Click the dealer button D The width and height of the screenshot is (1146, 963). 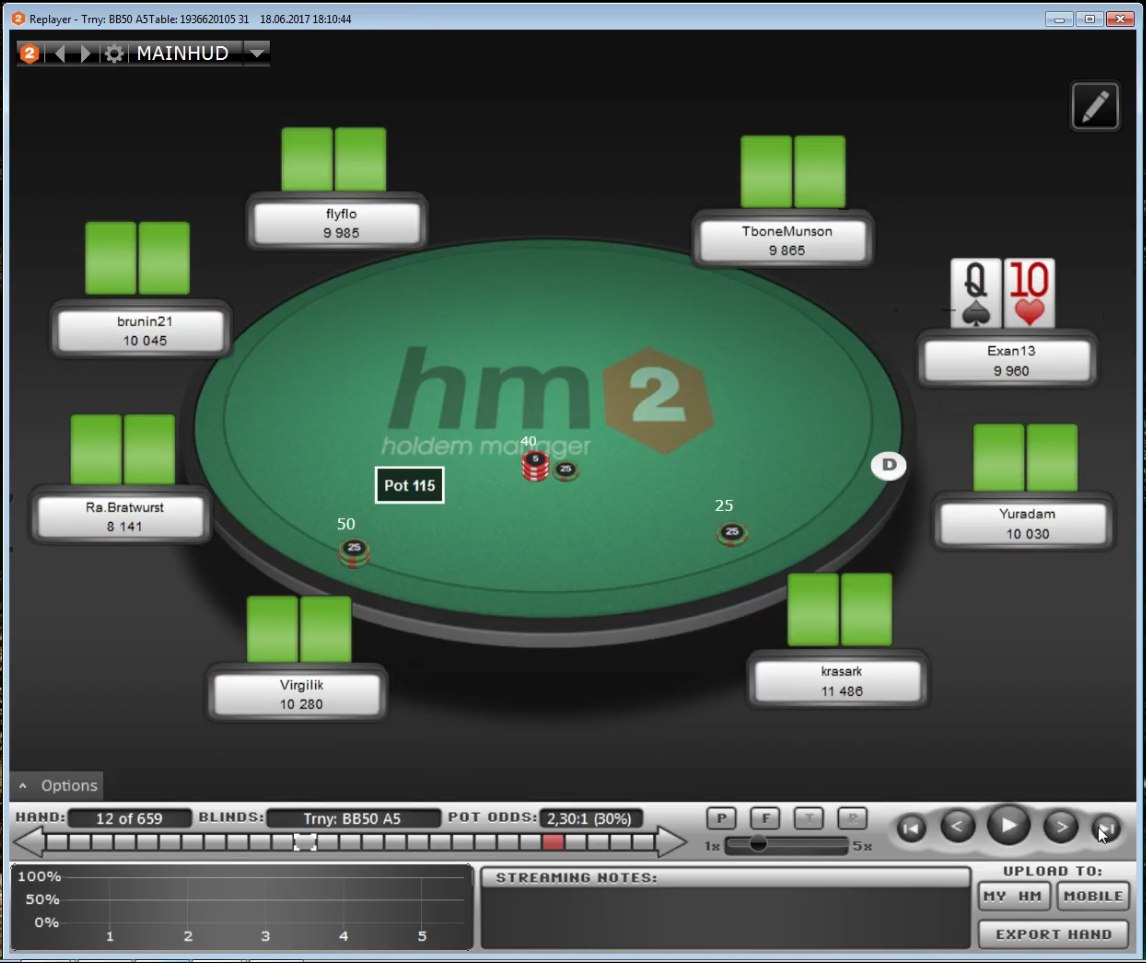coord(889,465)
